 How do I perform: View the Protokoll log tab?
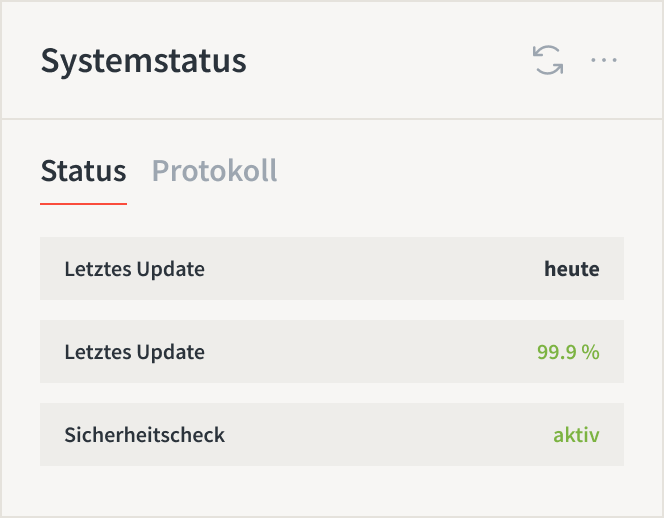214,171
